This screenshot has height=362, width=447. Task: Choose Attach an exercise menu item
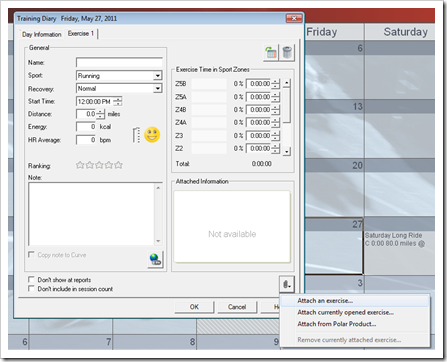(355, 301)
